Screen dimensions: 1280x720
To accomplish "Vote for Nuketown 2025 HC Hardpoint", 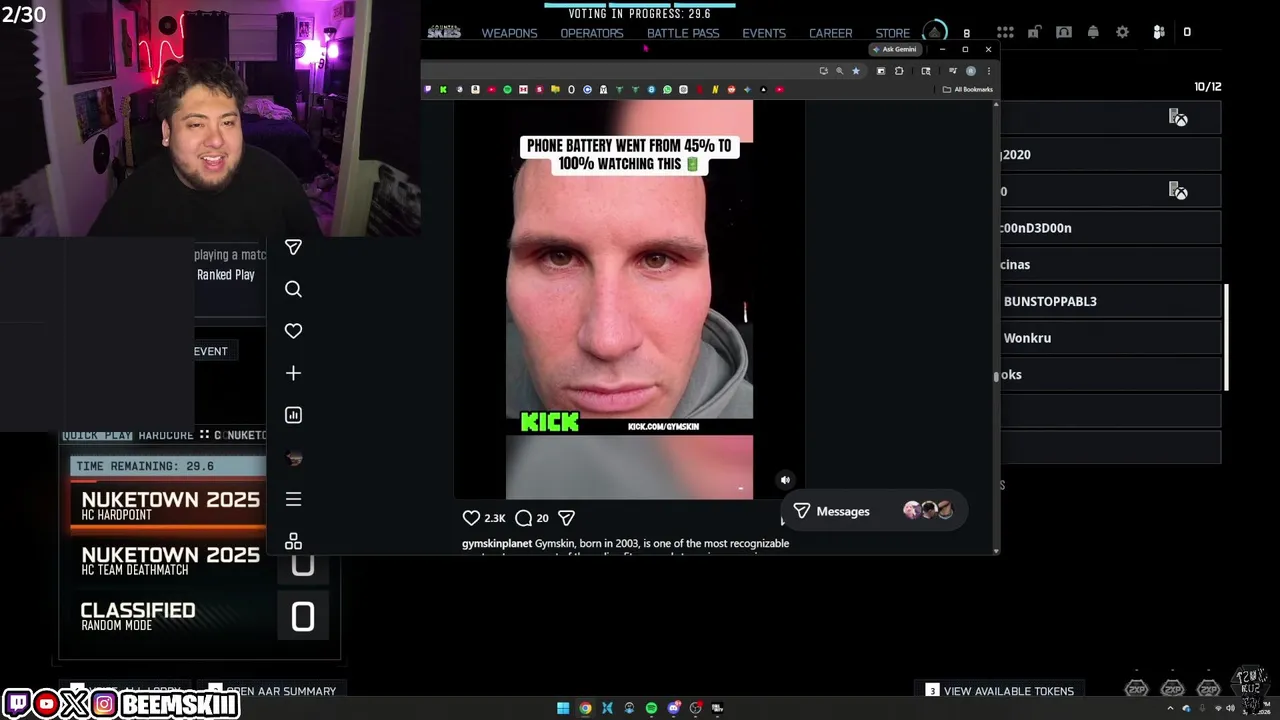I will click(169, 506).
